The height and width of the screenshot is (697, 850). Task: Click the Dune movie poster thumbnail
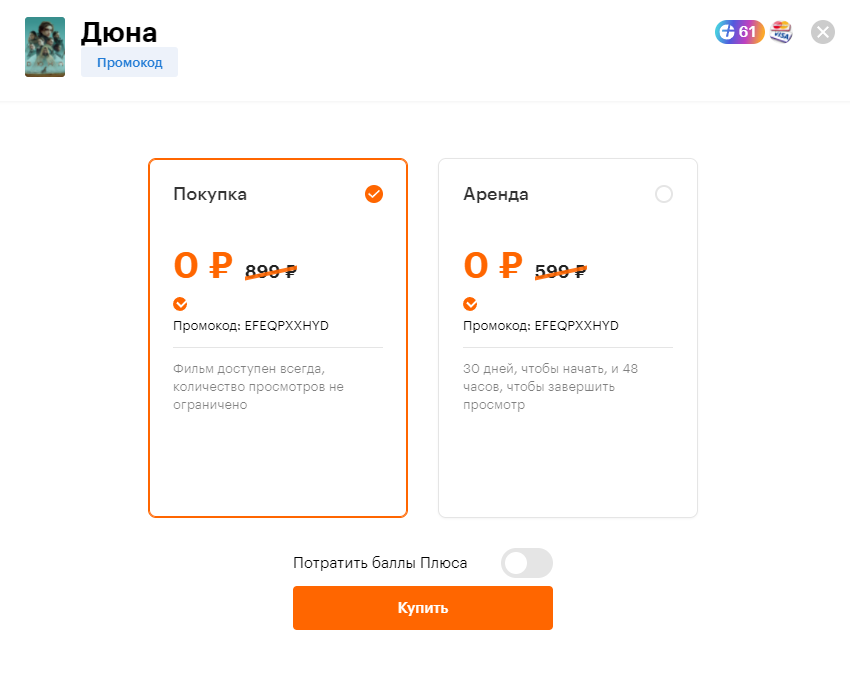[44, 47]
